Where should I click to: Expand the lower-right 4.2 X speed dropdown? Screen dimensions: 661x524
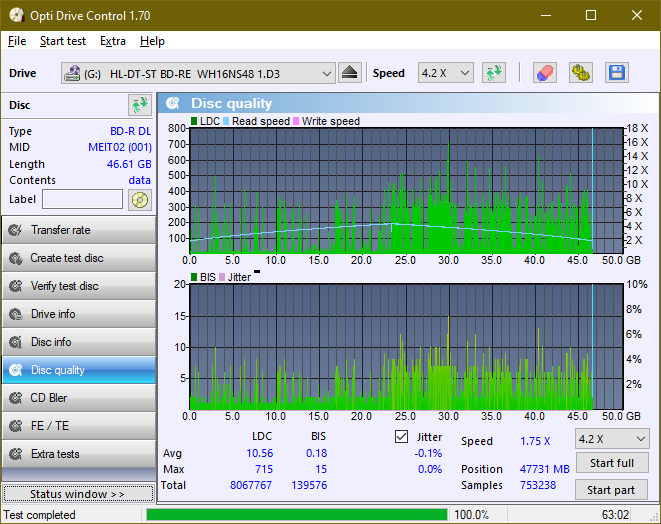pos(611,439)
